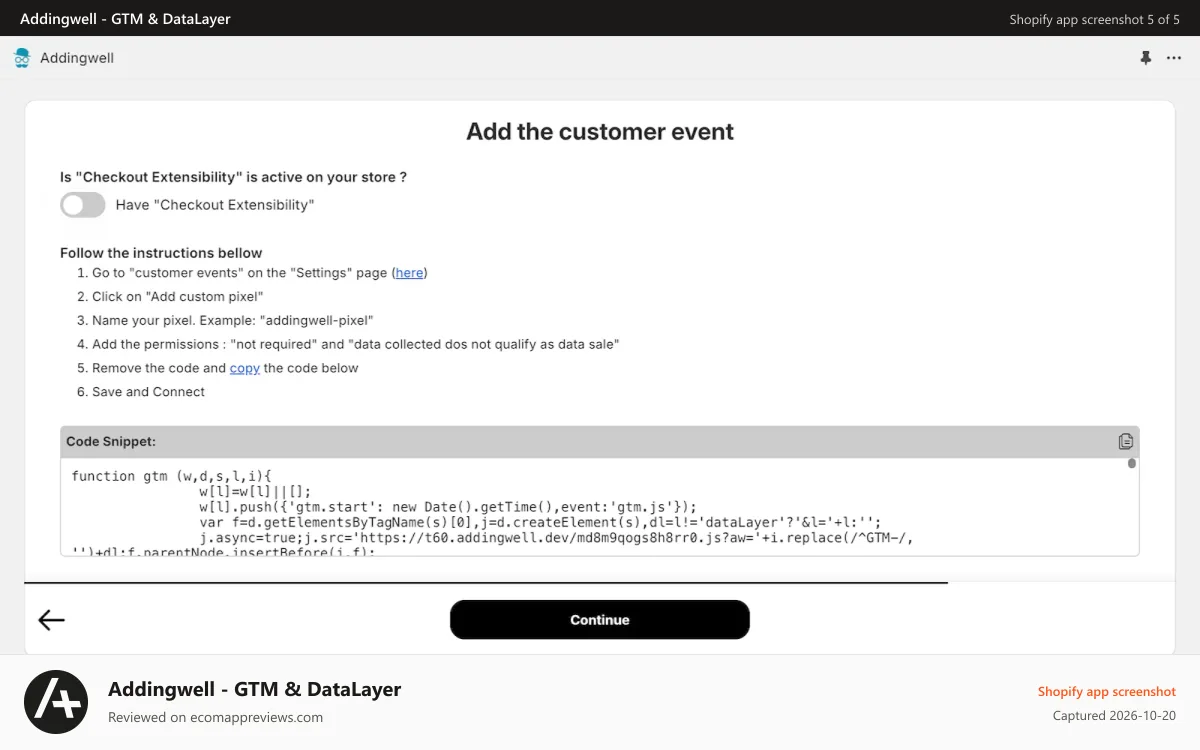This screenshot has width=1200, height=750.
Task: Click the Addingwell logo icon
Action: point(22,58)
